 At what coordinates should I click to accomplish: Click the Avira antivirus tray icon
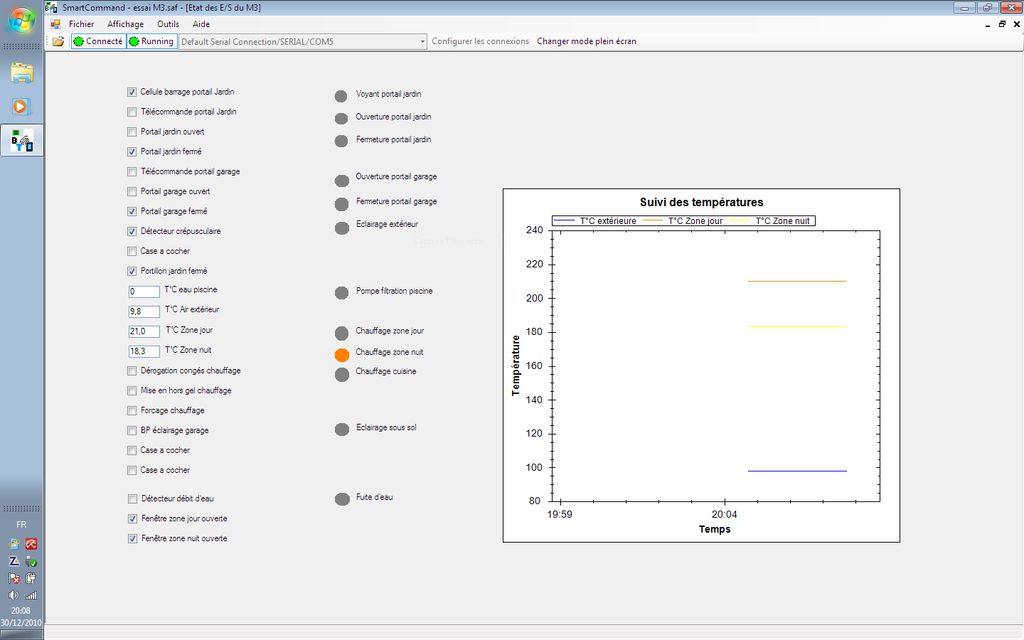pyautogui.click(x=31, y=544)
